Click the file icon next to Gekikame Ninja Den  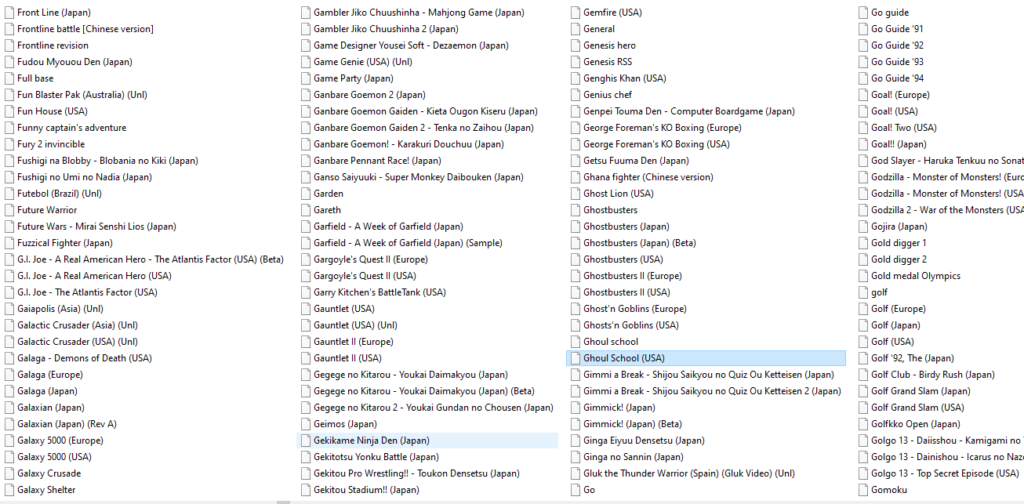[x=305, y=440]
